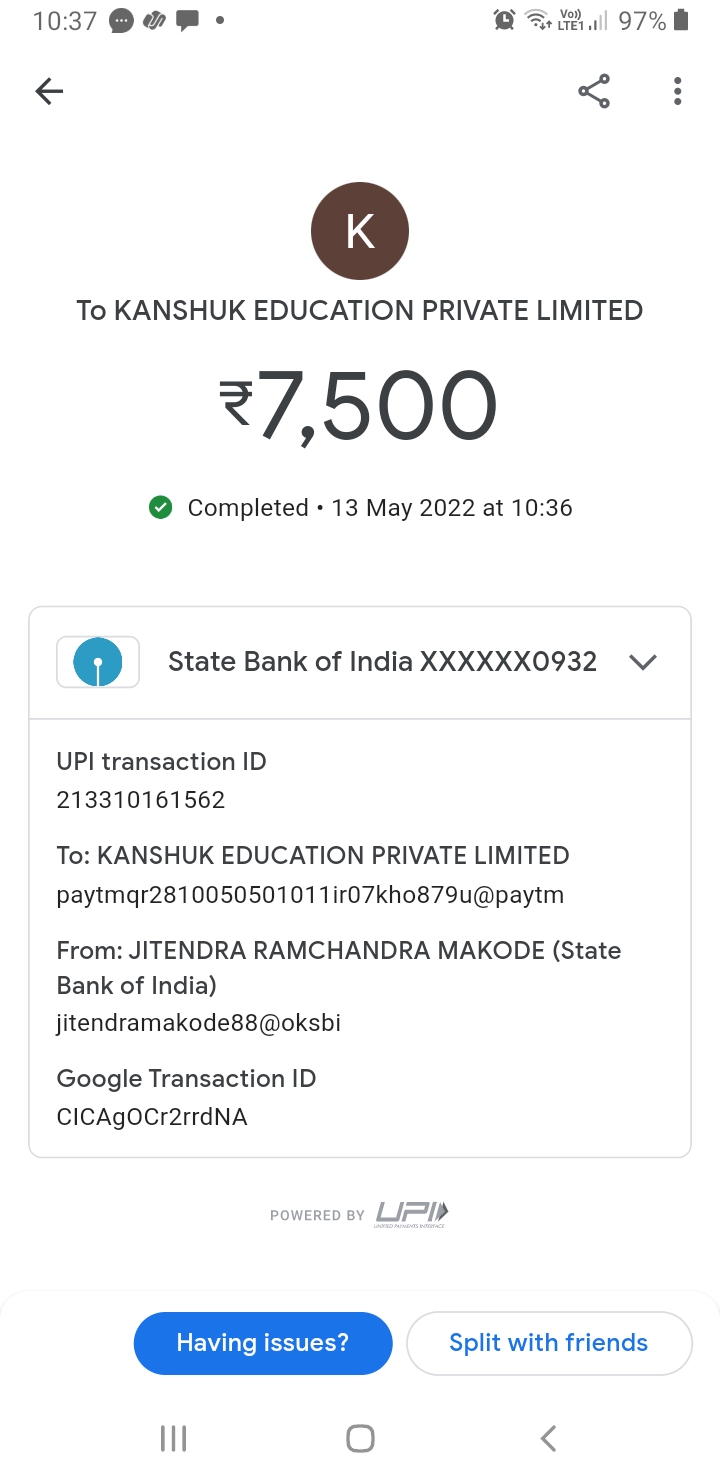Tap the brown K recipient avatar

point(360,231)
